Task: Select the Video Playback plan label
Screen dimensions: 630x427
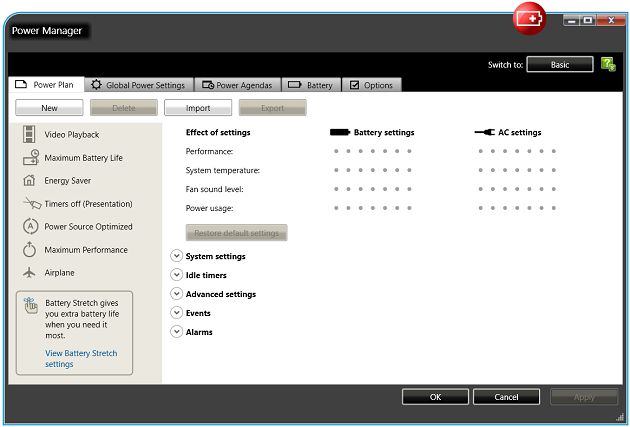Action: click(72, 135)
